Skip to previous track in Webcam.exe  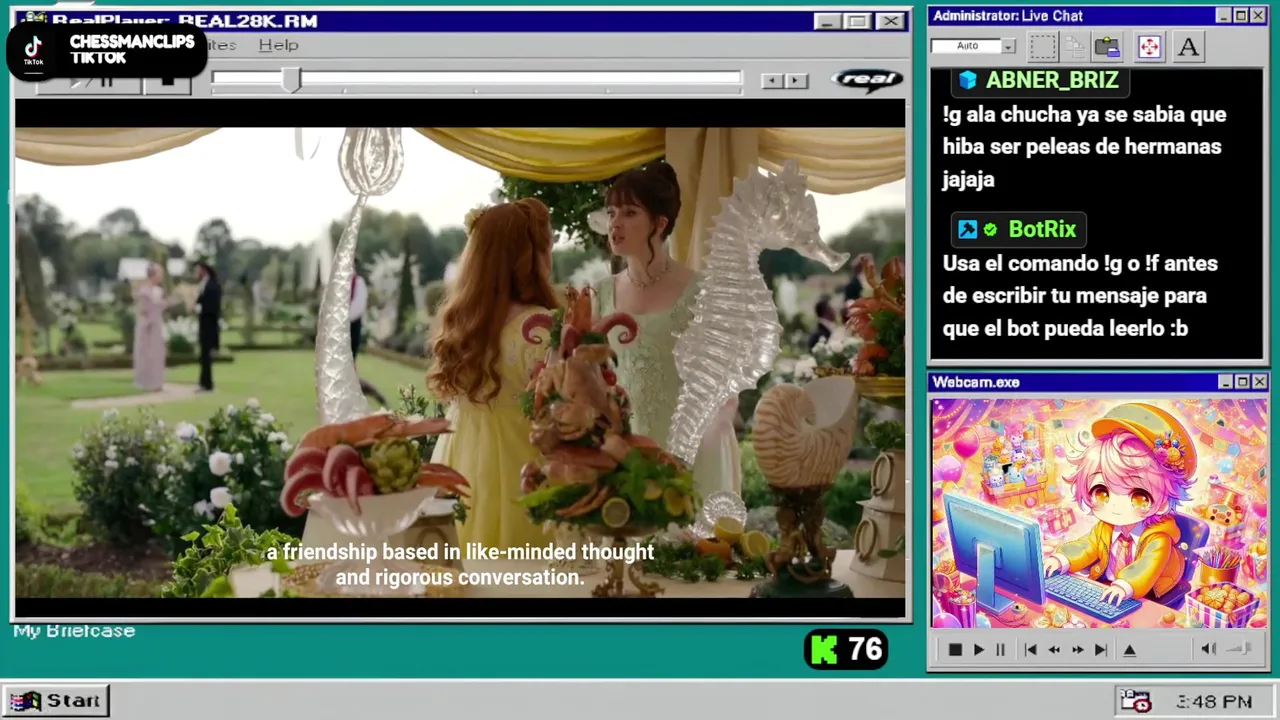[x=1030, y=649]
